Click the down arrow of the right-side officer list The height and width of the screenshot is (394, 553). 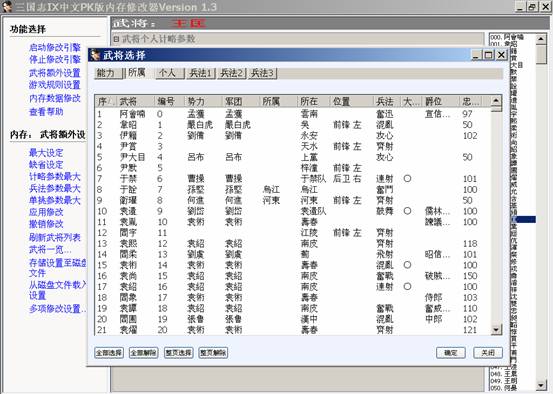[541, 386]
